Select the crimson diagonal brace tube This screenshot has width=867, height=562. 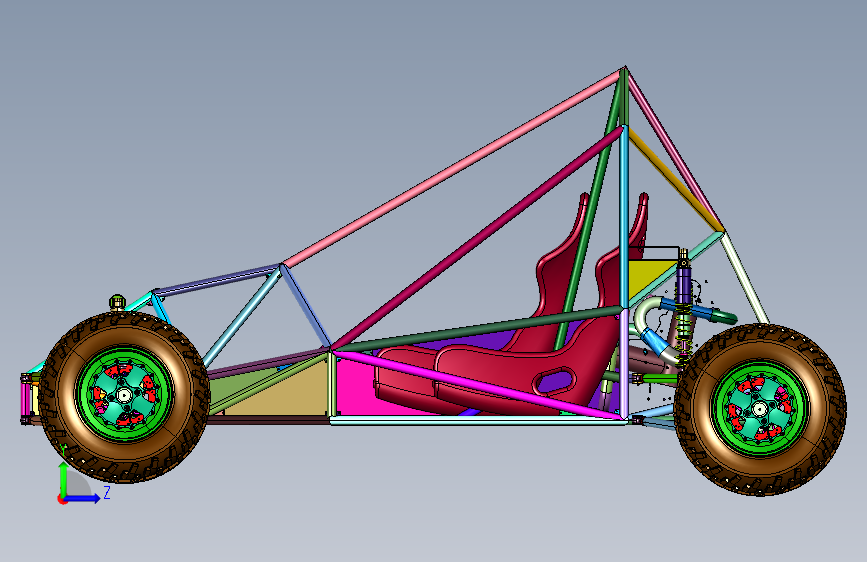477,238
